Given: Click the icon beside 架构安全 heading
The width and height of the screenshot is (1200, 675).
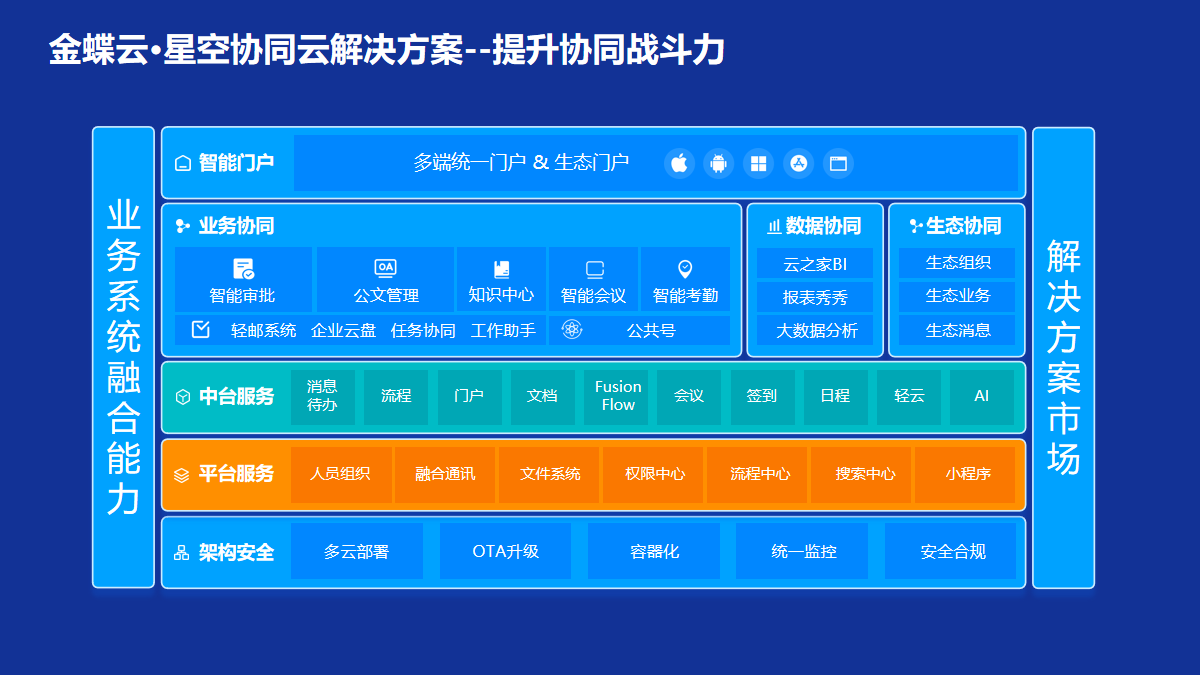Looking at the screenshot, I should [182, 553].
